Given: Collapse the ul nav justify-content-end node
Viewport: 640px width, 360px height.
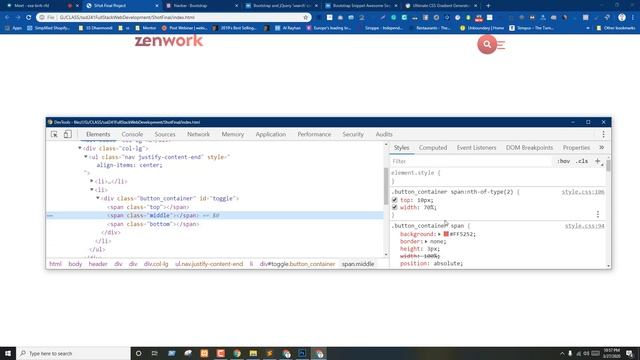Looking at the screenshot, I should (86, 157).
